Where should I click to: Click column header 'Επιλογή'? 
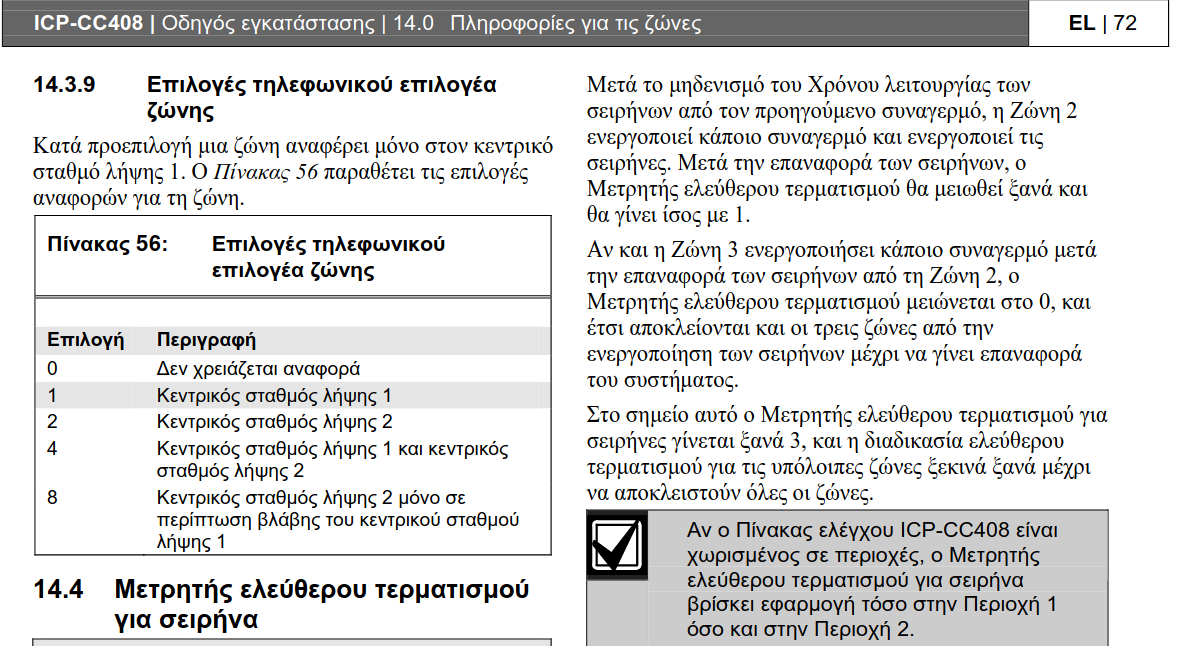tap(86, 340)
